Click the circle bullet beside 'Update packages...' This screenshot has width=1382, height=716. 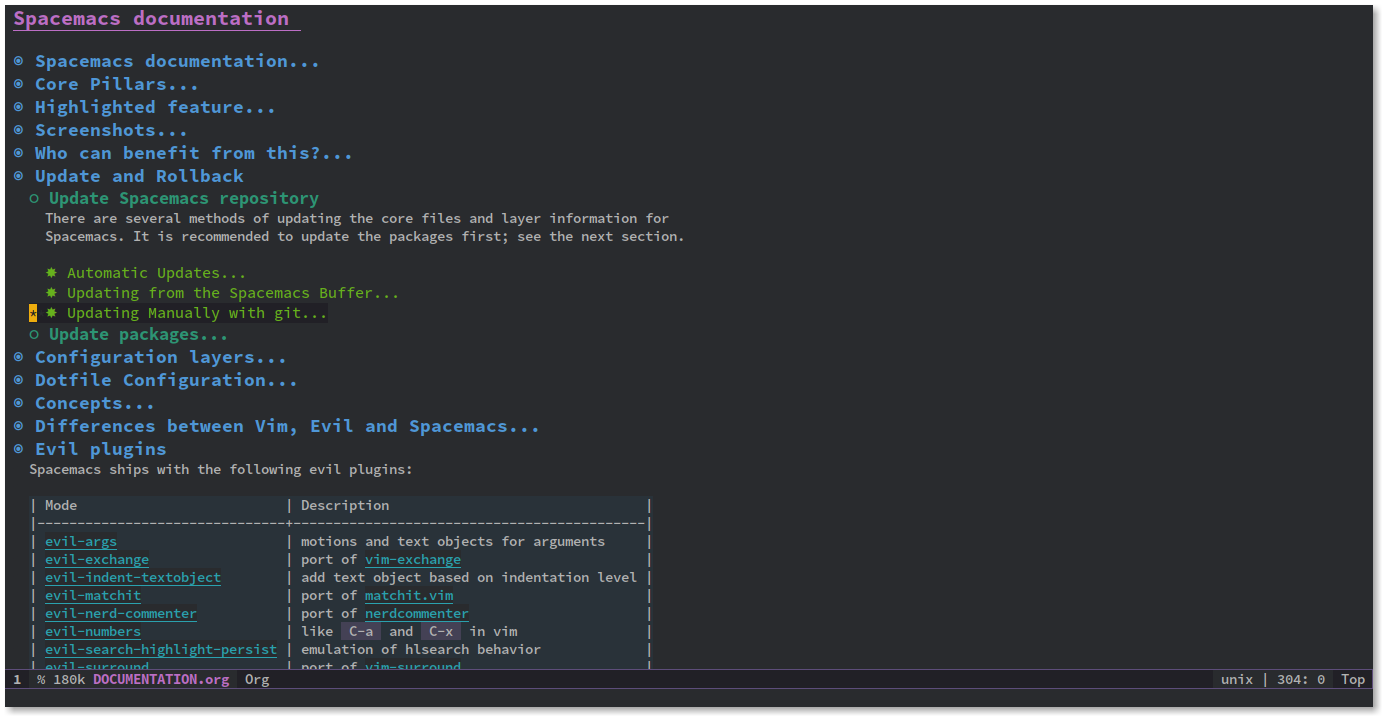[34, 335]
